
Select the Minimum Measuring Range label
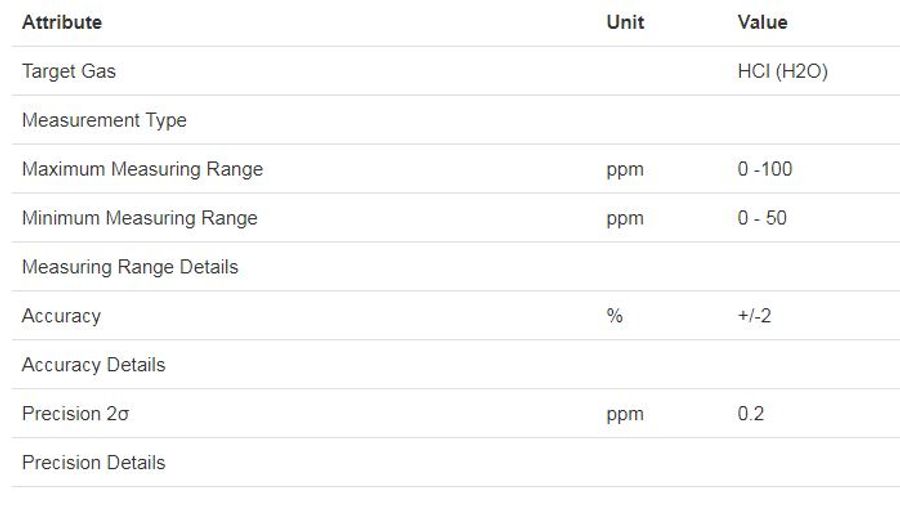139,218
